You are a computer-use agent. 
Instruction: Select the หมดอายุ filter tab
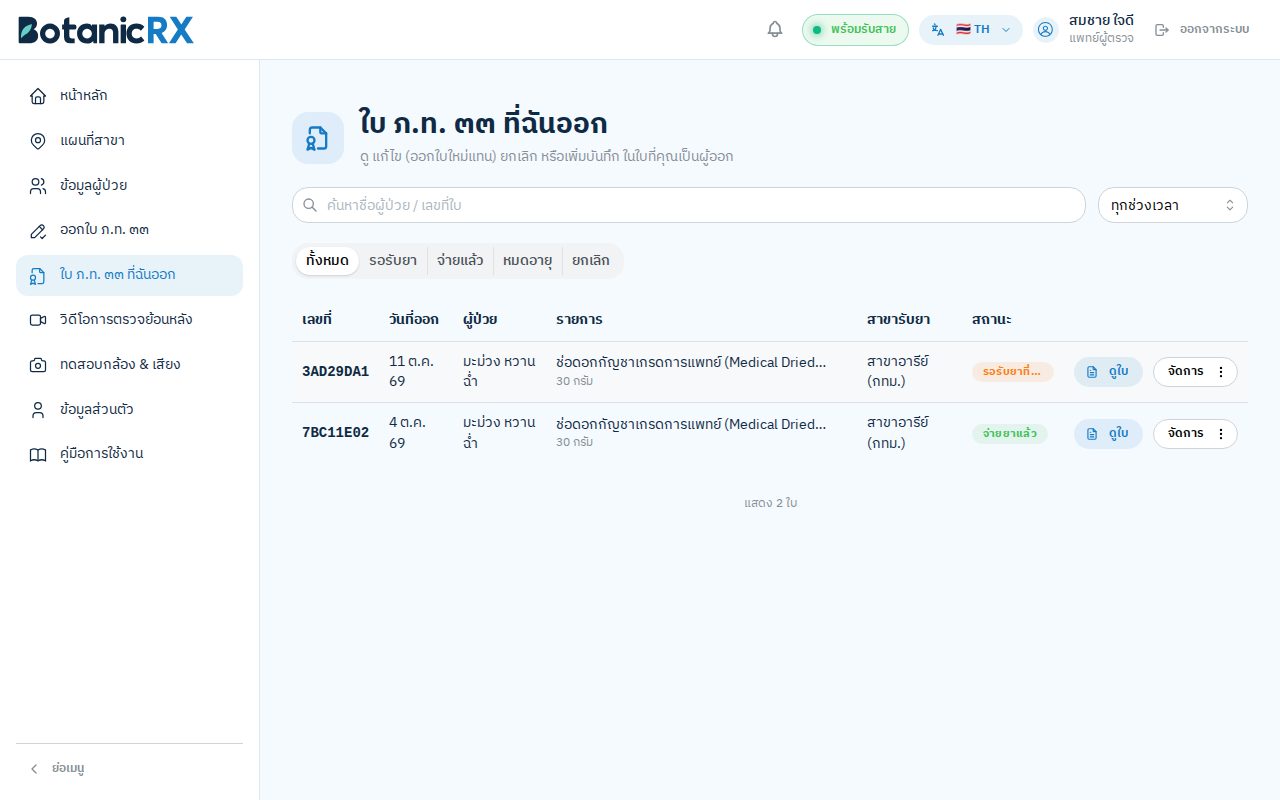click(528, 261)
